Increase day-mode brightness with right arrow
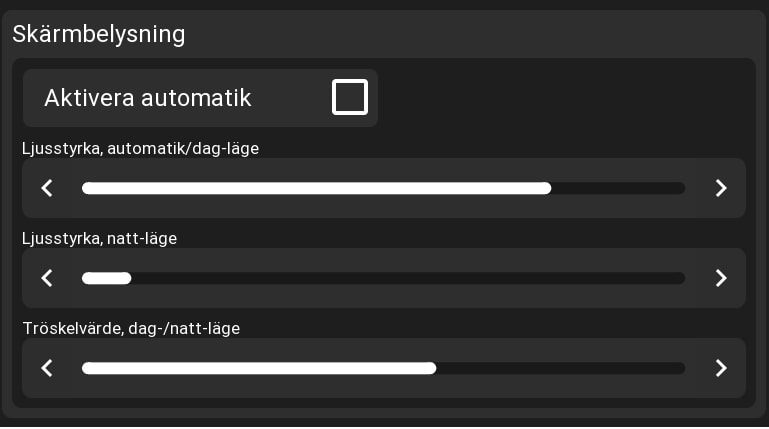Image resolution: width=769 pixels, height=429 pixels. point(720,188)
